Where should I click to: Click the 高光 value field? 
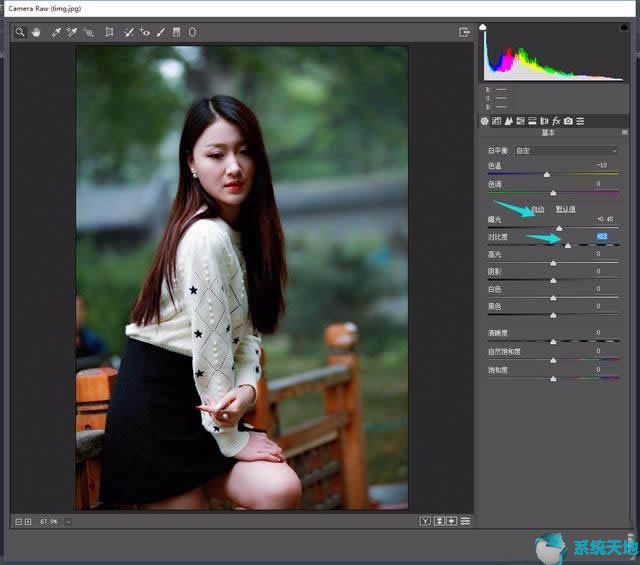pyautogui.click(x=598, y=254)
